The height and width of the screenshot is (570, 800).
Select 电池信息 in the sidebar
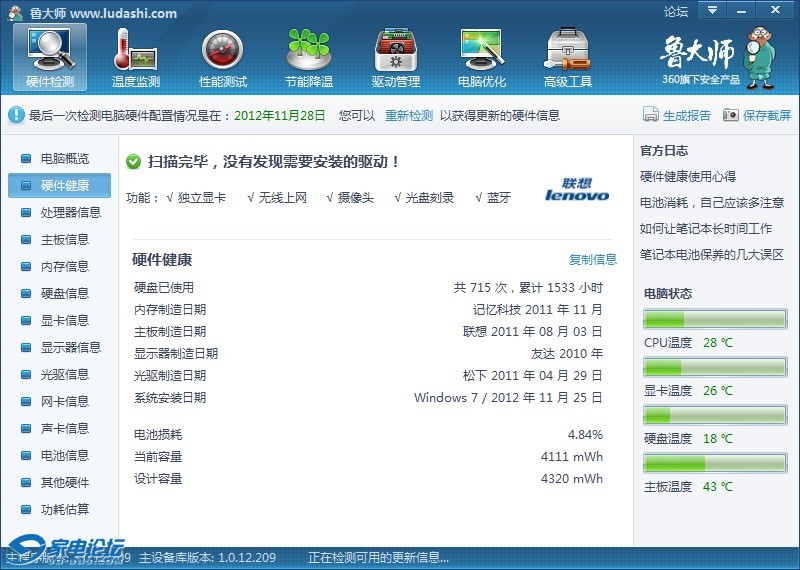tap(64, 455)
